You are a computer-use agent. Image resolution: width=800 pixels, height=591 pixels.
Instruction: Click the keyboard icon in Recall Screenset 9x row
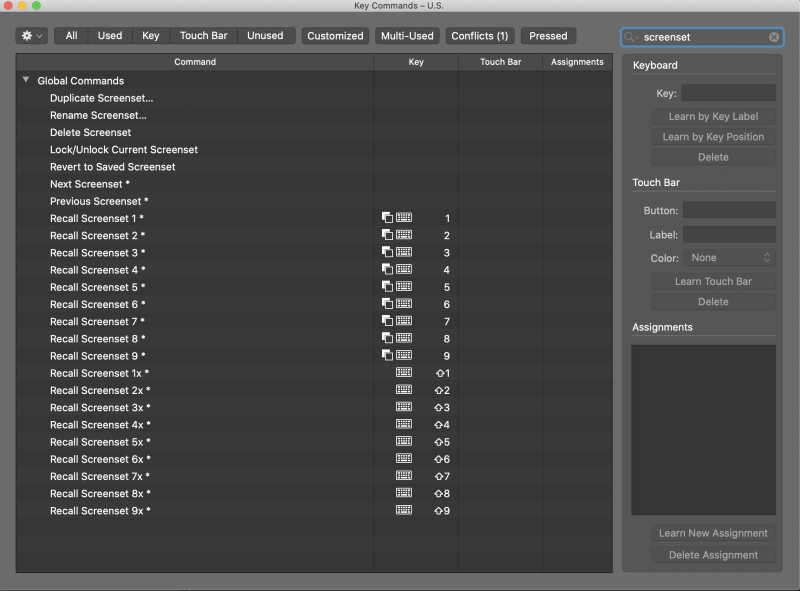[404, 510]
